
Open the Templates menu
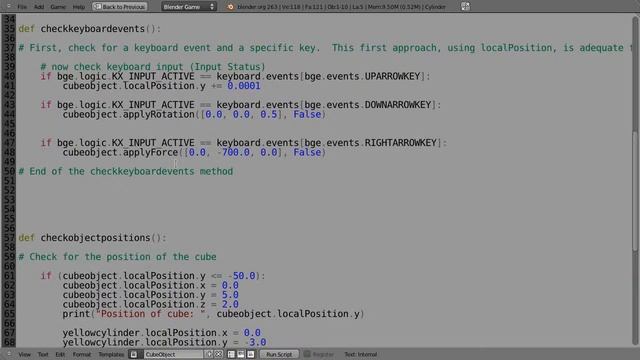pyautogui.click(x=111, y=354)
